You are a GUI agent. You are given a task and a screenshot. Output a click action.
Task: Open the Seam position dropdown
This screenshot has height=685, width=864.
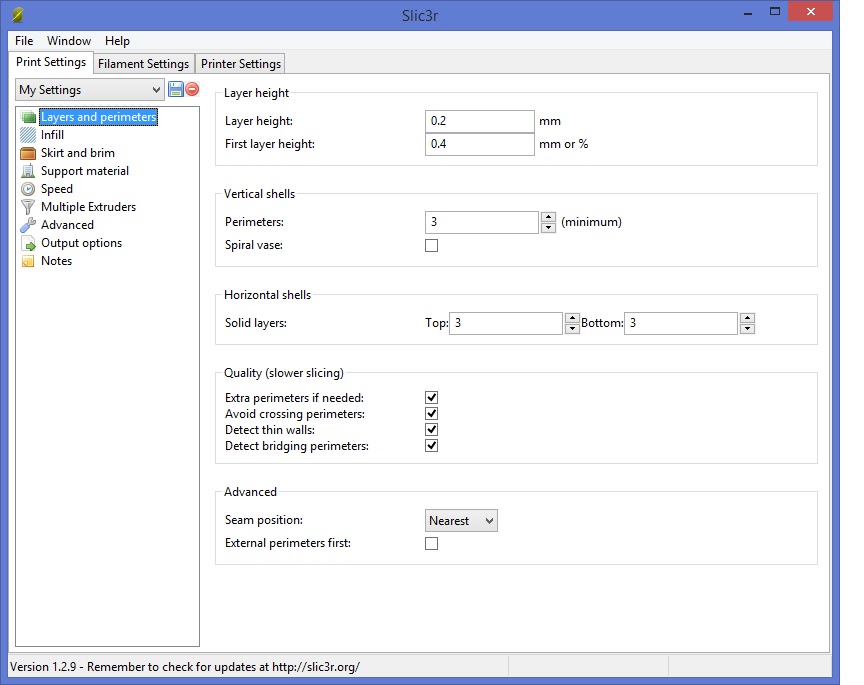[461, 521]
